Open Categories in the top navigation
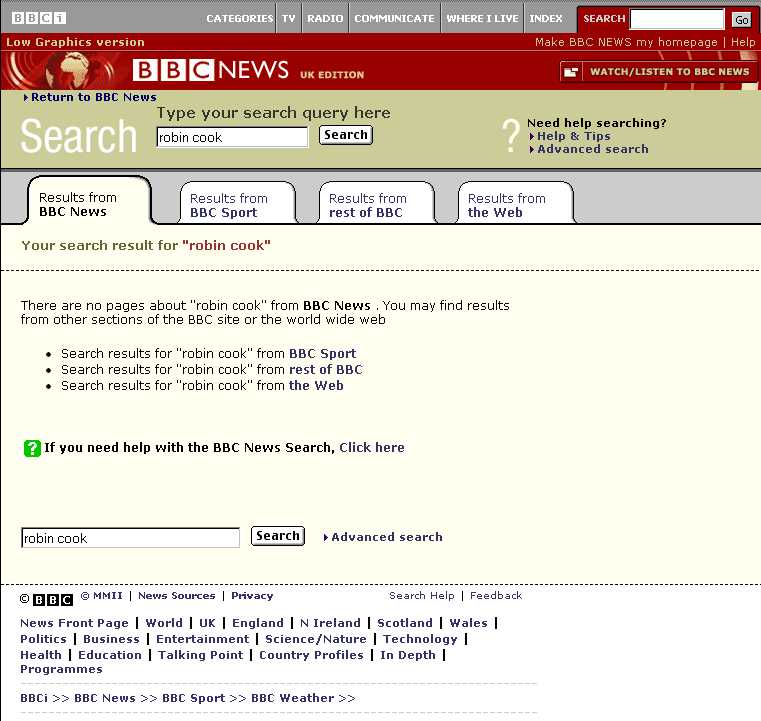 pyautogui.click(x=240, y=18)
